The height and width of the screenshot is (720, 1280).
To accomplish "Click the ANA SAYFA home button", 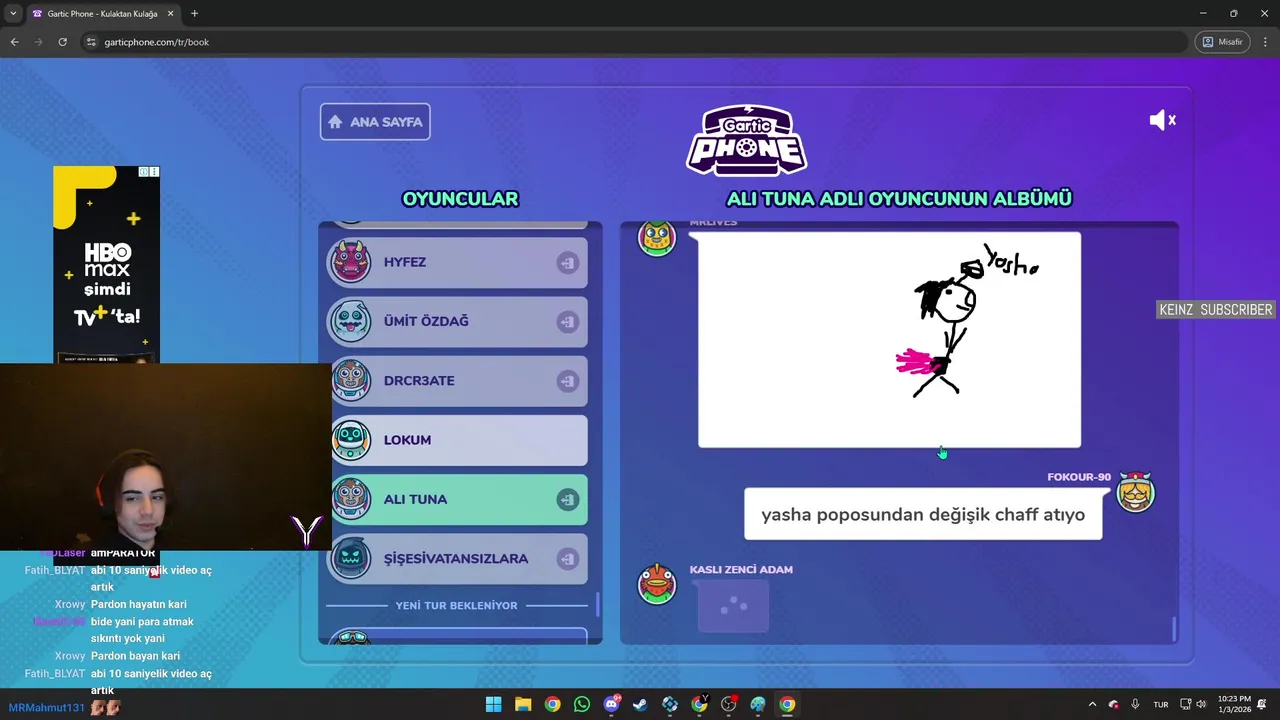I will 375,122.
